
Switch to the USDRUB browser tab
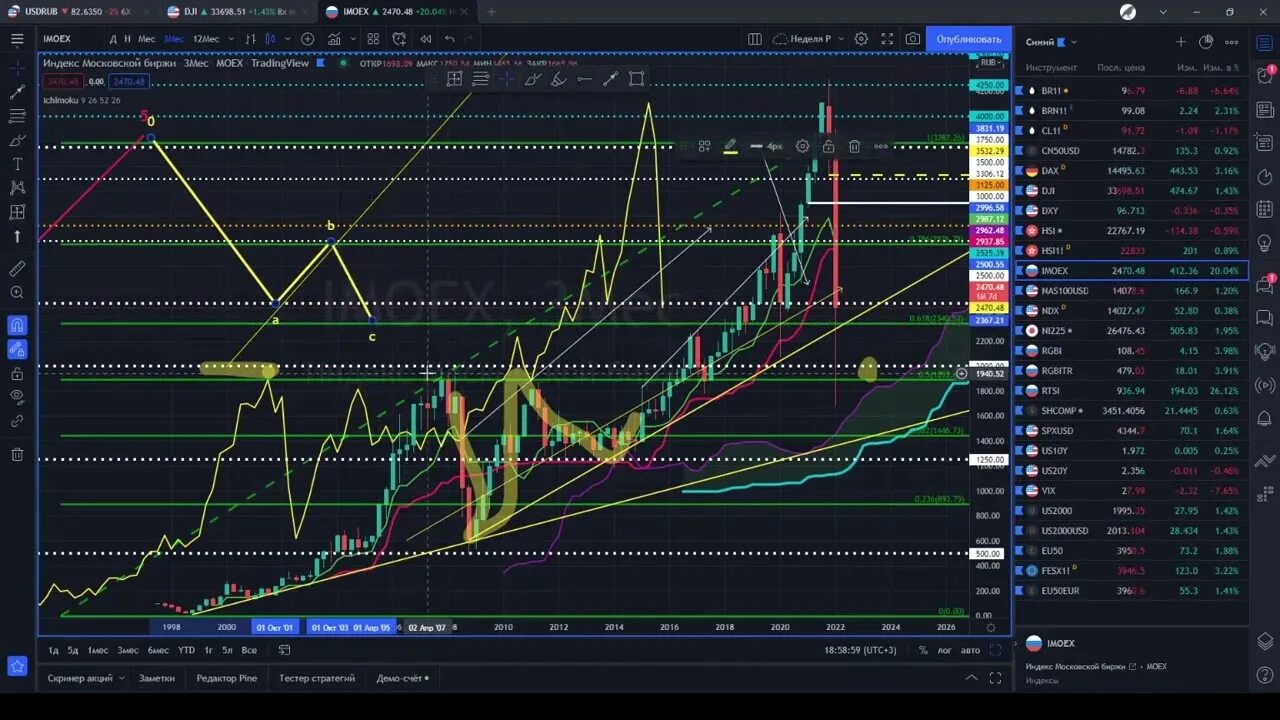[78, 11]
